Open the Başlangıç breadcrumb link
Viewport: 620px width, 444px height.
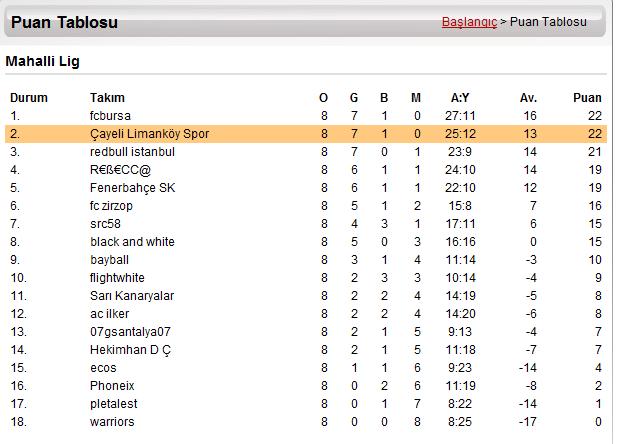click(x=469, y=22)
